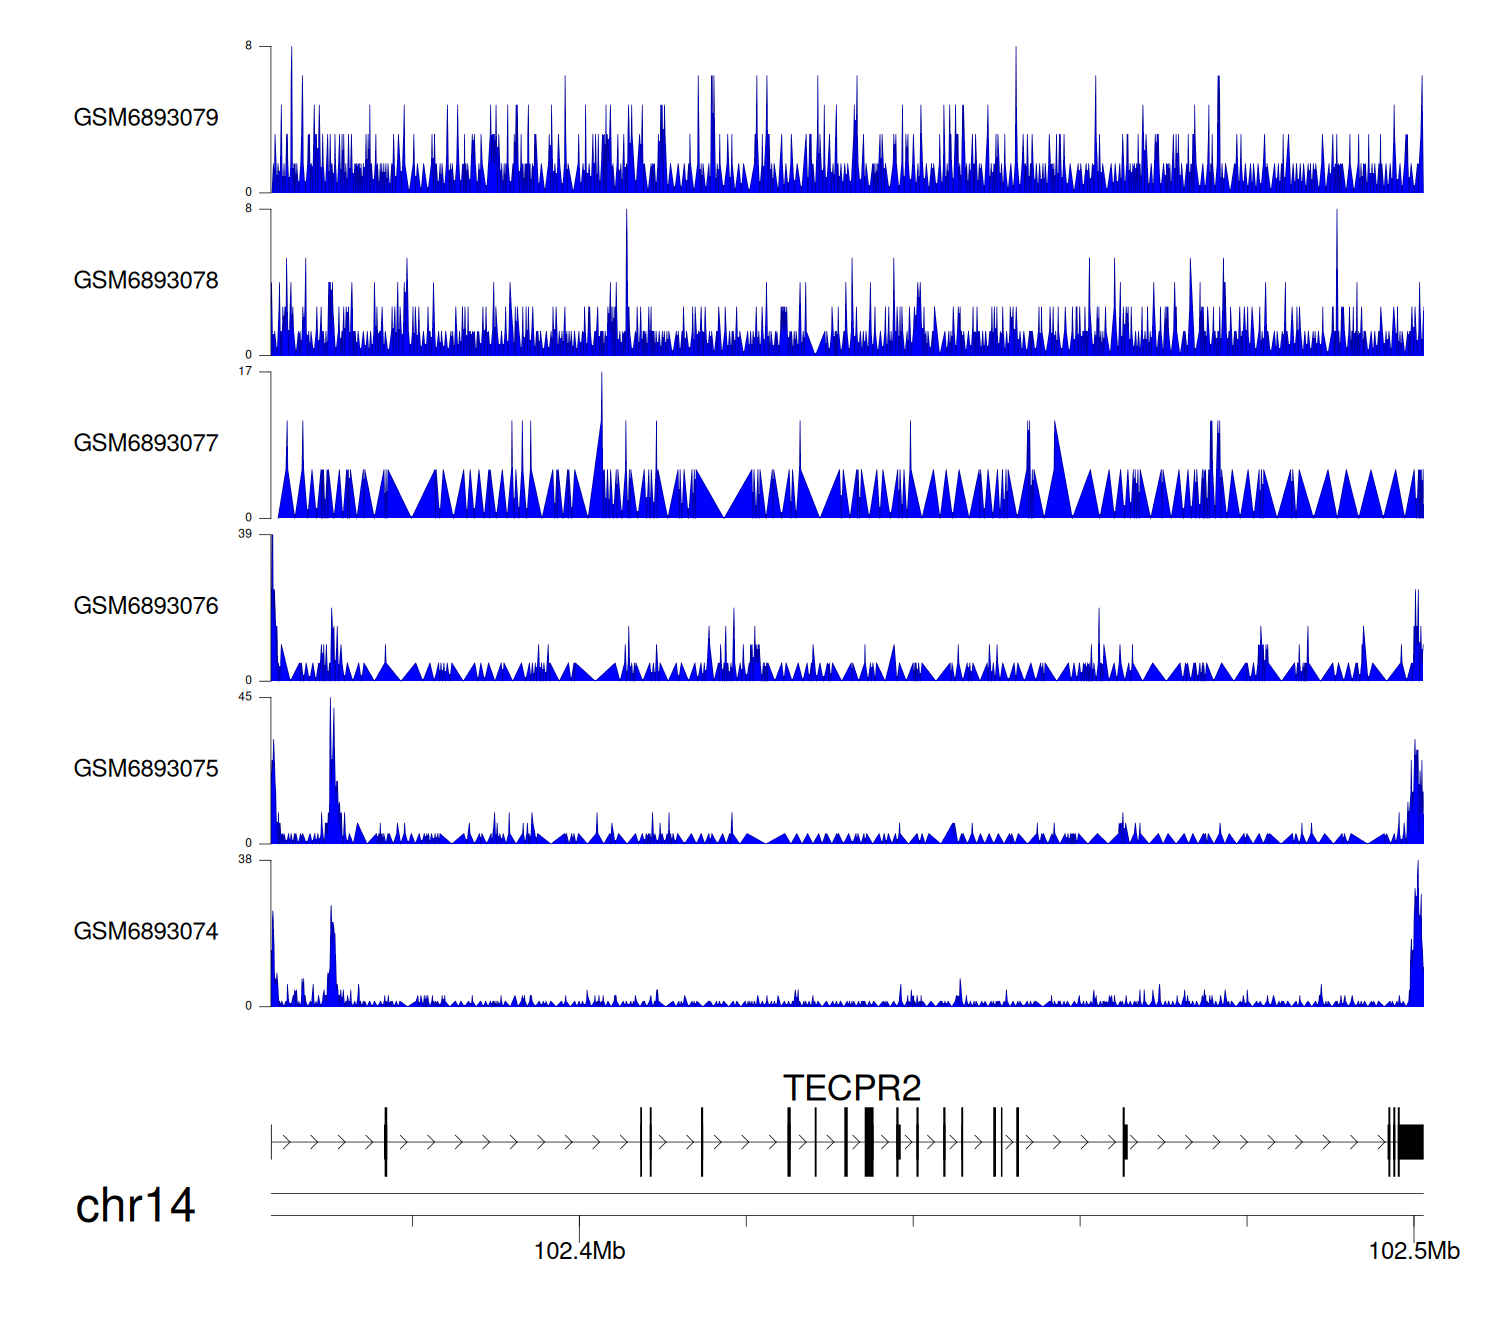This screenshot has height=1320, width=1500.
Task: Click the TECPR2 gene name
Action: (x=851, y=1088)
